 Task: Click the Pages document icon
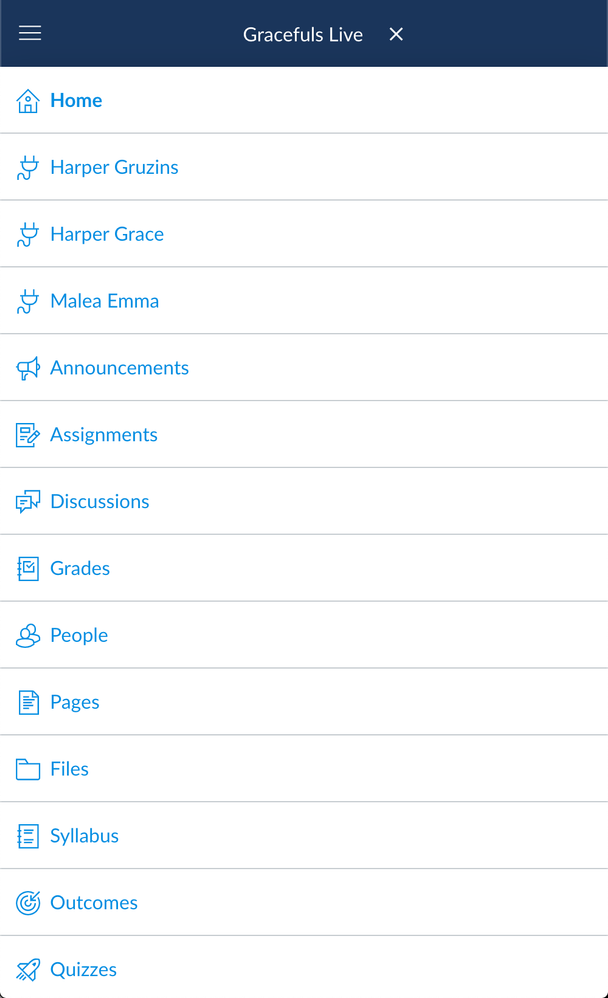pos(27,702)
